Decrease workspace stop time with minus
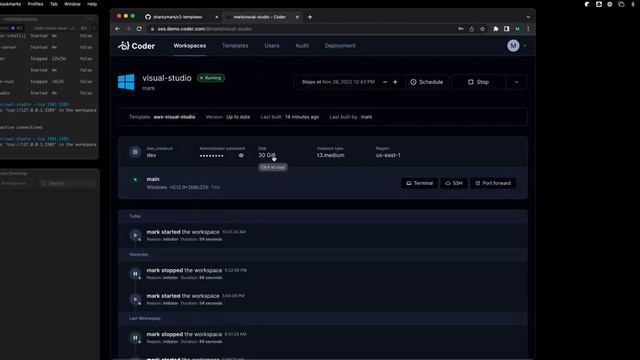This screenshot has height=360, width=640. pyautogui.click(x=385, y=82)
